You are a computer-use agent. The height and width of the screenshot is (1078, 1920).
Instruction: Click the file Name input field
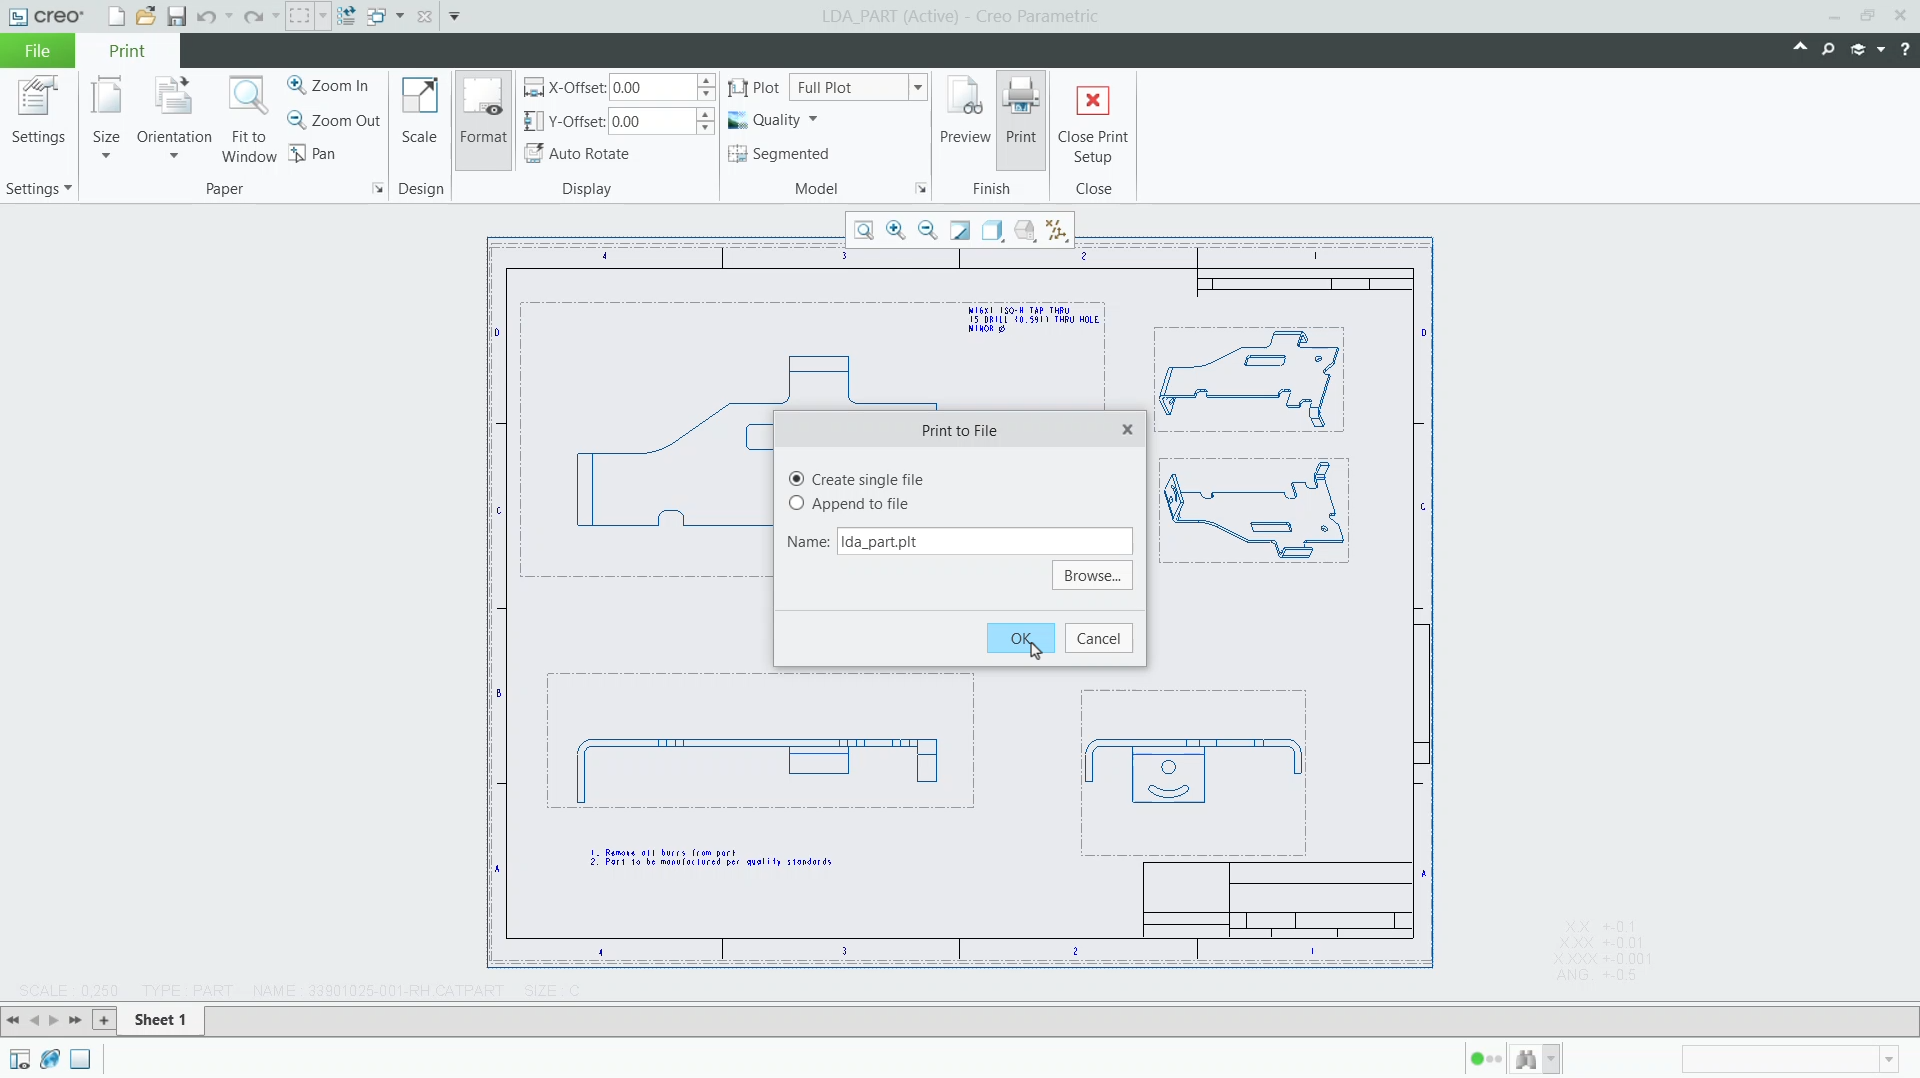[984, 541]
